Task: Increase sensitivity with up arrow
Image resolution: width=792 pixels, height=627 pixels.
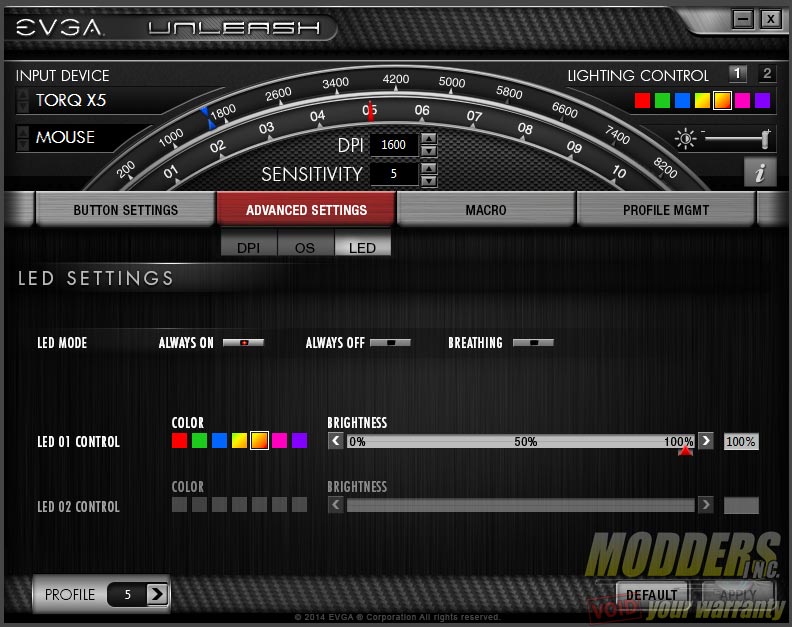Action: 429,168
